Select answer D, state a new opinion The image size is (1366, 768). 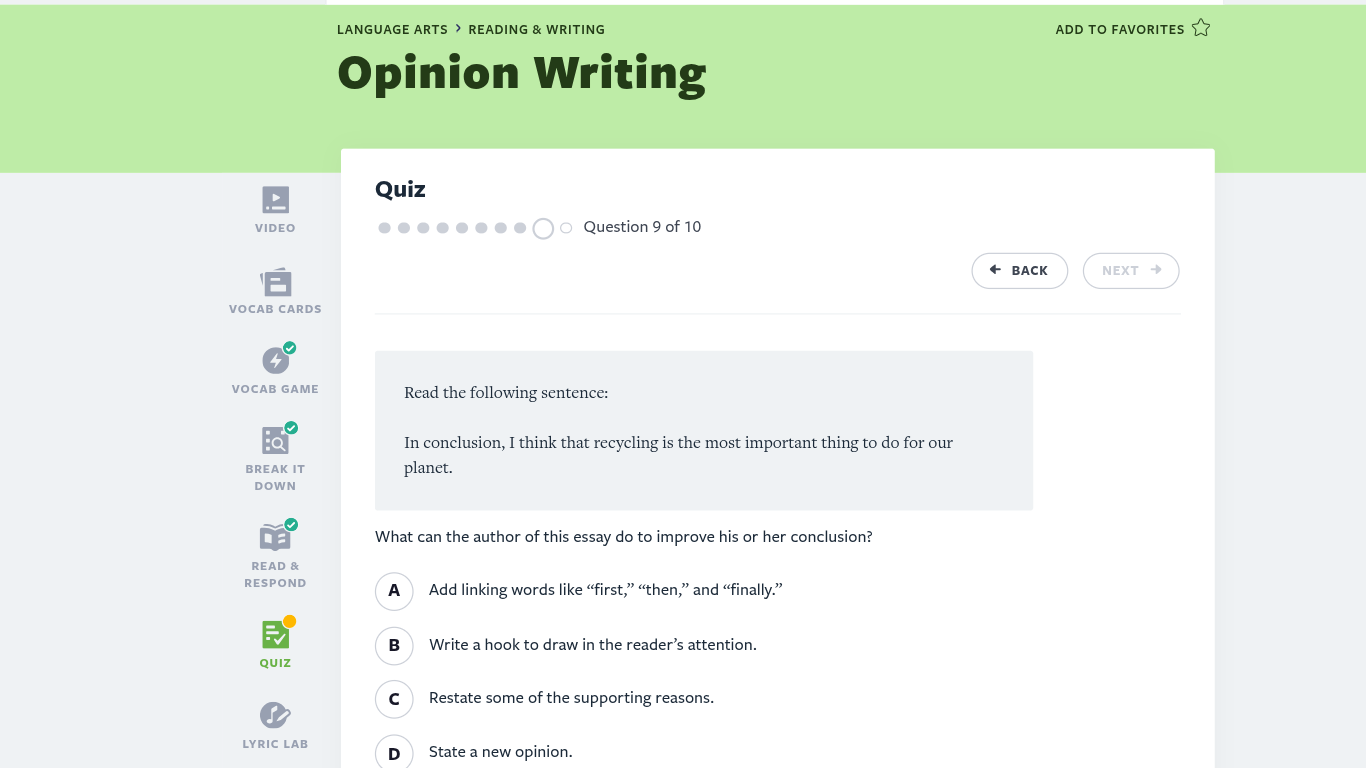click(394, 753)
